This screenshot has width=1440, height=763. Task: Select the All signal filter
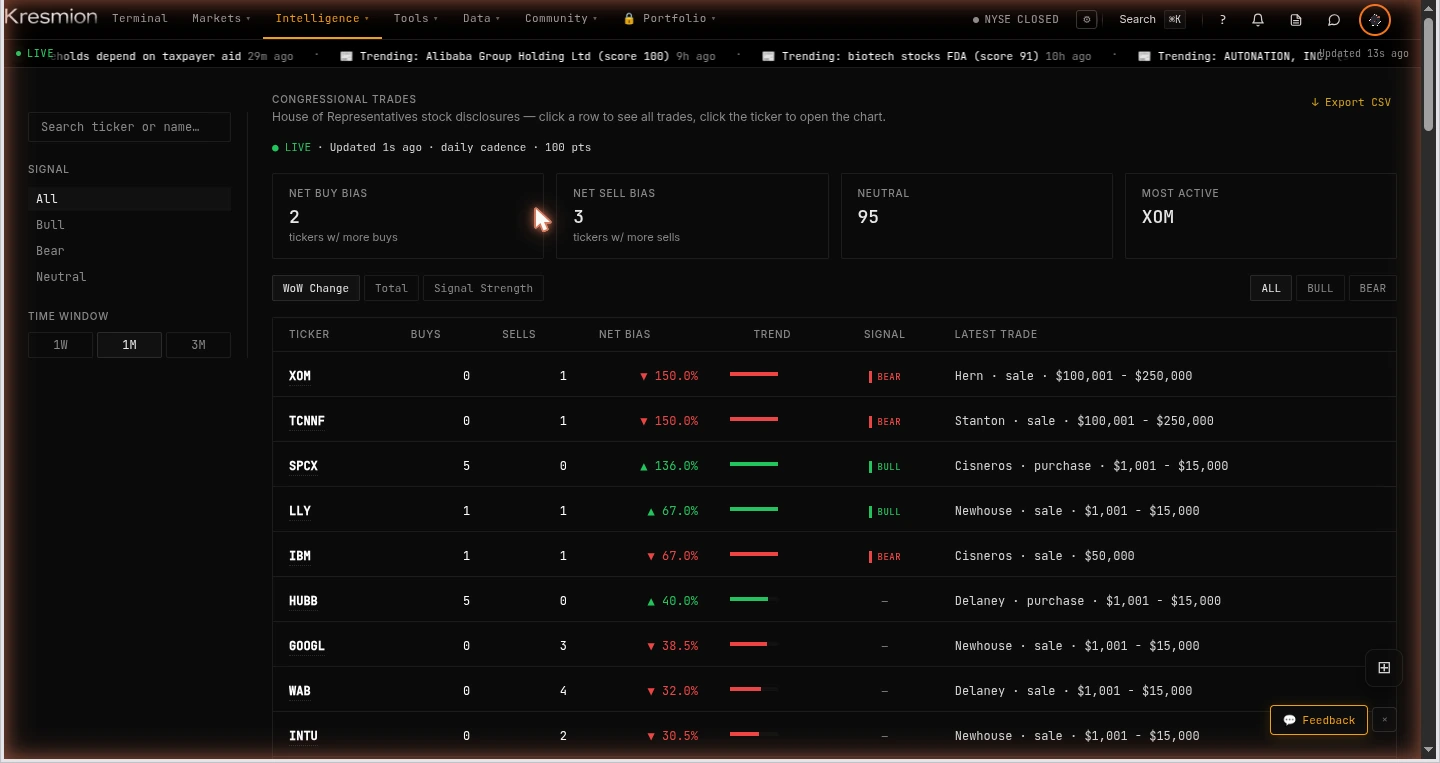coord(129,199)
